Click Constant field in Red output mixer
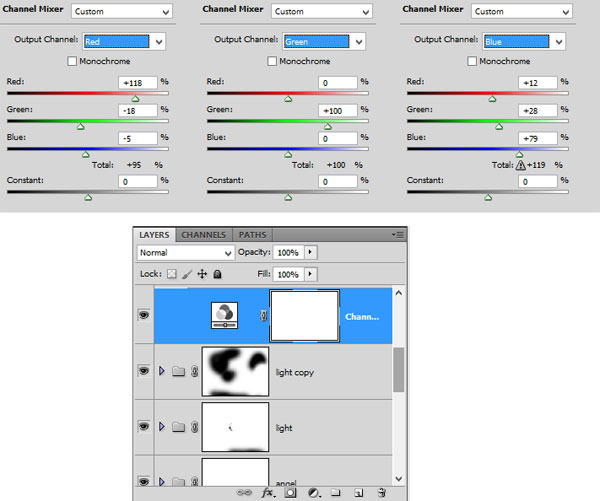Screen dimensions: 600x501 138,181
